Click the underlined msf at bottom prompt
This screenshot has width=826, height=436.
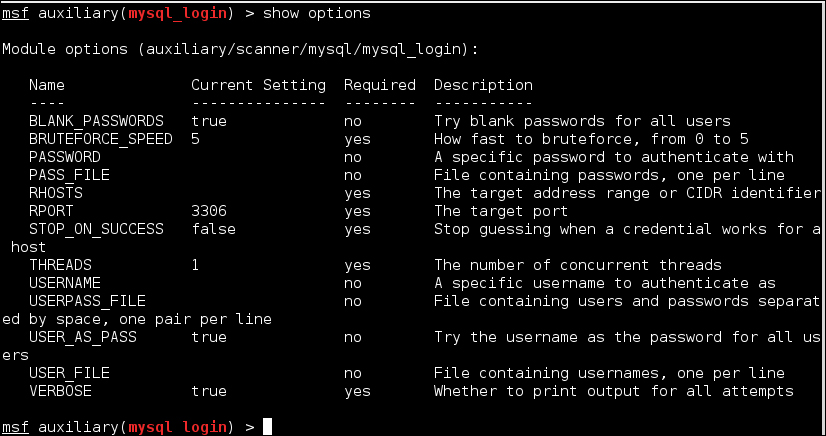coord(15,427)
